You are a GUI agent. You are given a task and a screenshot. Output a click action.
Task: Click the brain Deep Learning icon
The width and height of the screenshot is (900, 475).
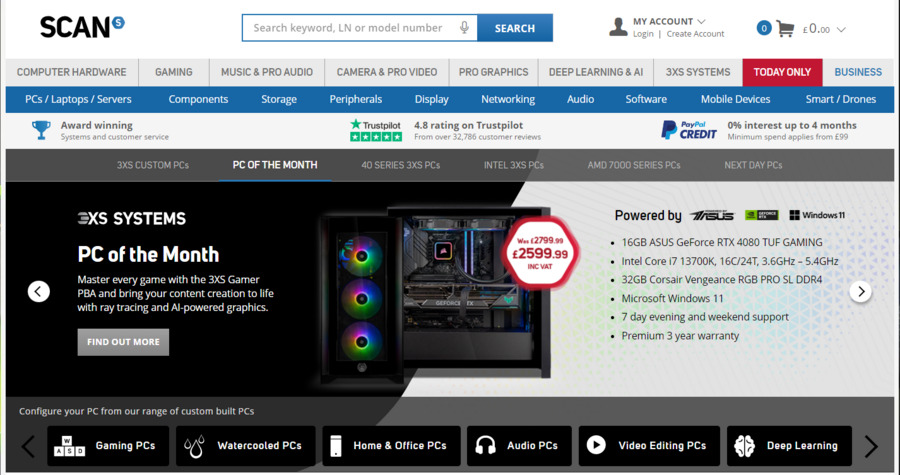tap(744, 446)
